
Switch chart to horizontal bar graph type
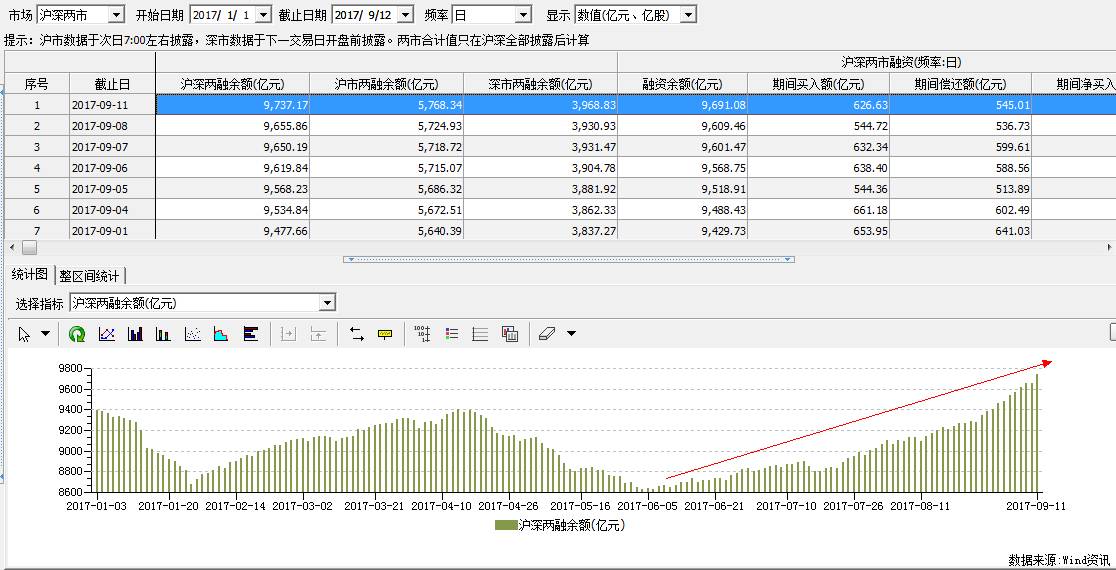250,334
